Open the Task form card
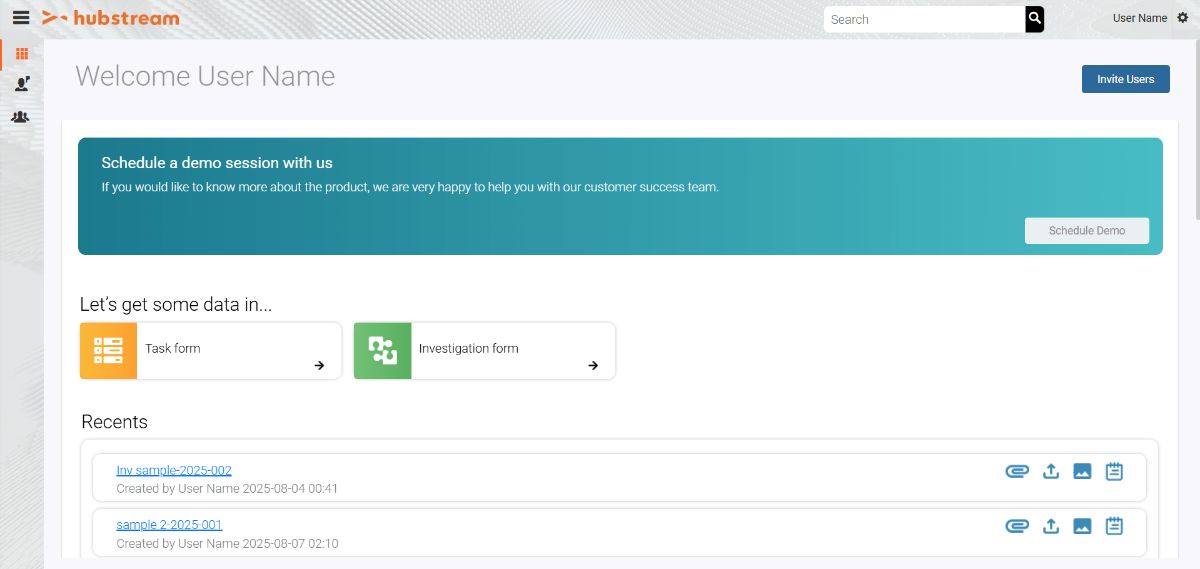 210,351
